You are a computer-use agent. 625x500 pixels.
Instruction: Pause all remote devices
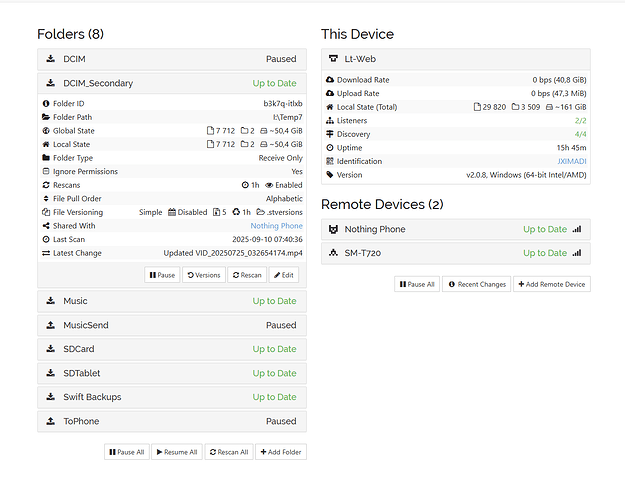[x=416, y=284]
